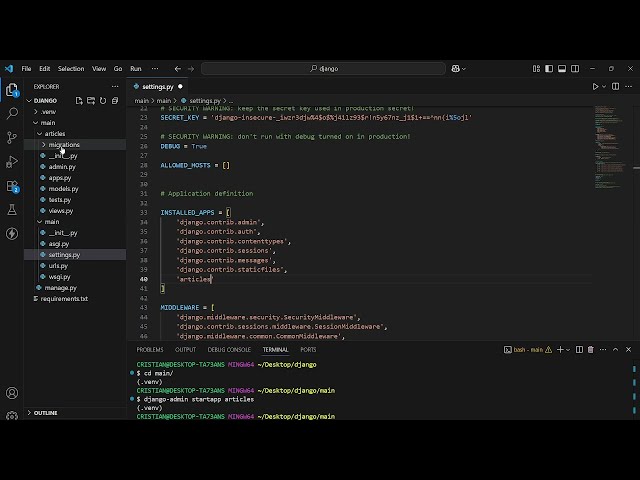Open the Testing flask view
The image size is (640, 480).
pos(12,210)
